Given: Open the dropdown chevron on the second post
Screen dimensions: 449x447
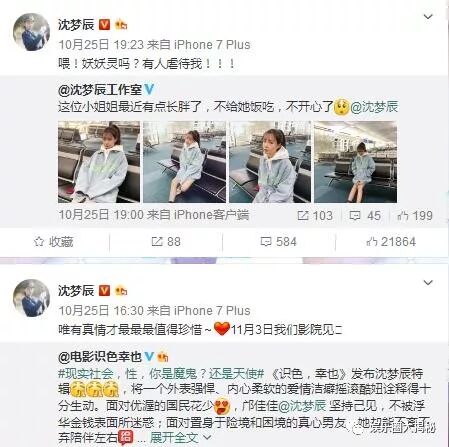Looking at the screenshot, I should 428,283.
